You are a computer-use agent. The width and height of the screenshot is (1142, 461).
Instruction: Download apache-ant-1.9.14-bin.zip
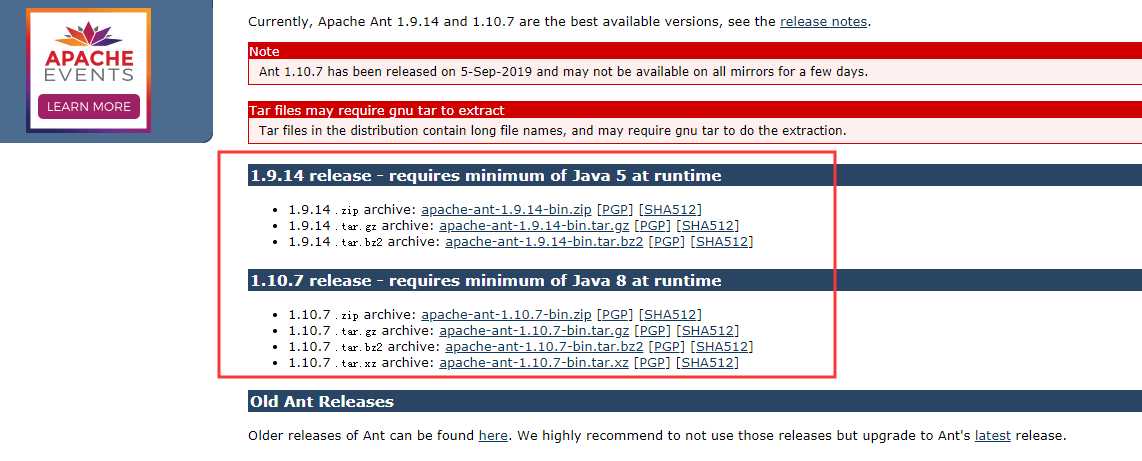(x=506, y=210)
